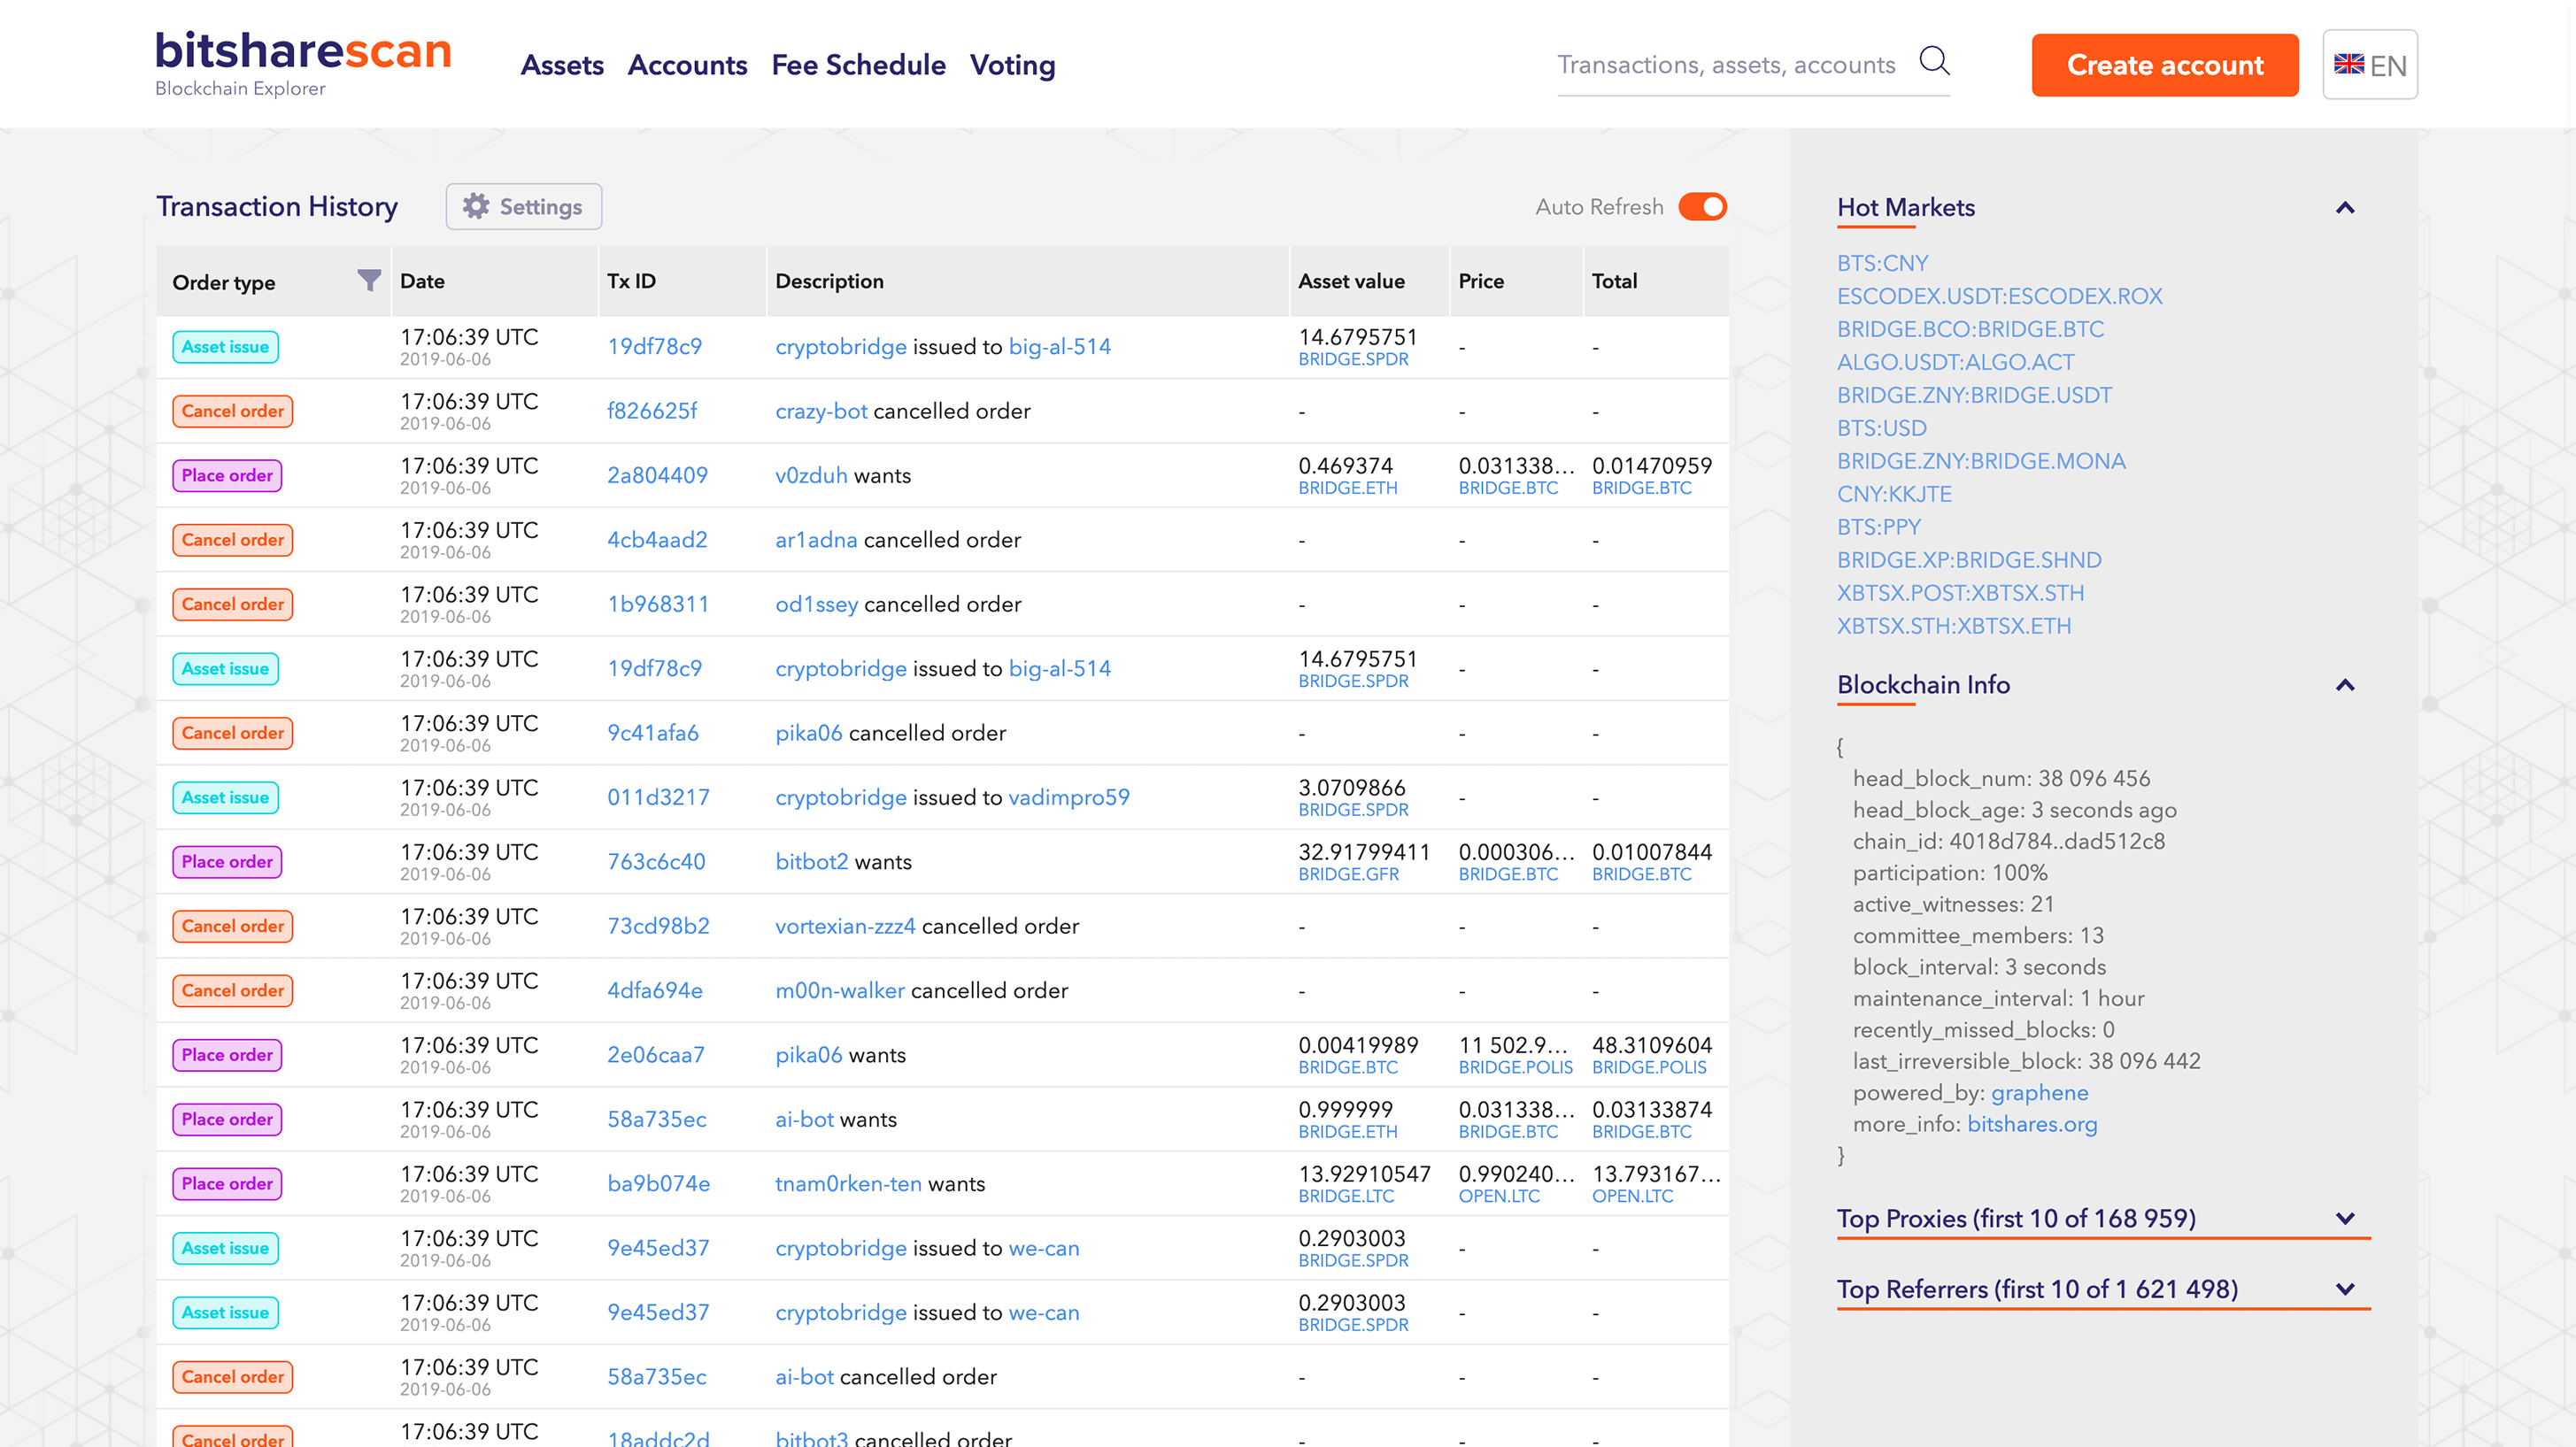Click the Create account button
Screen dimensions: 2576x1447
click(2164, 65)
